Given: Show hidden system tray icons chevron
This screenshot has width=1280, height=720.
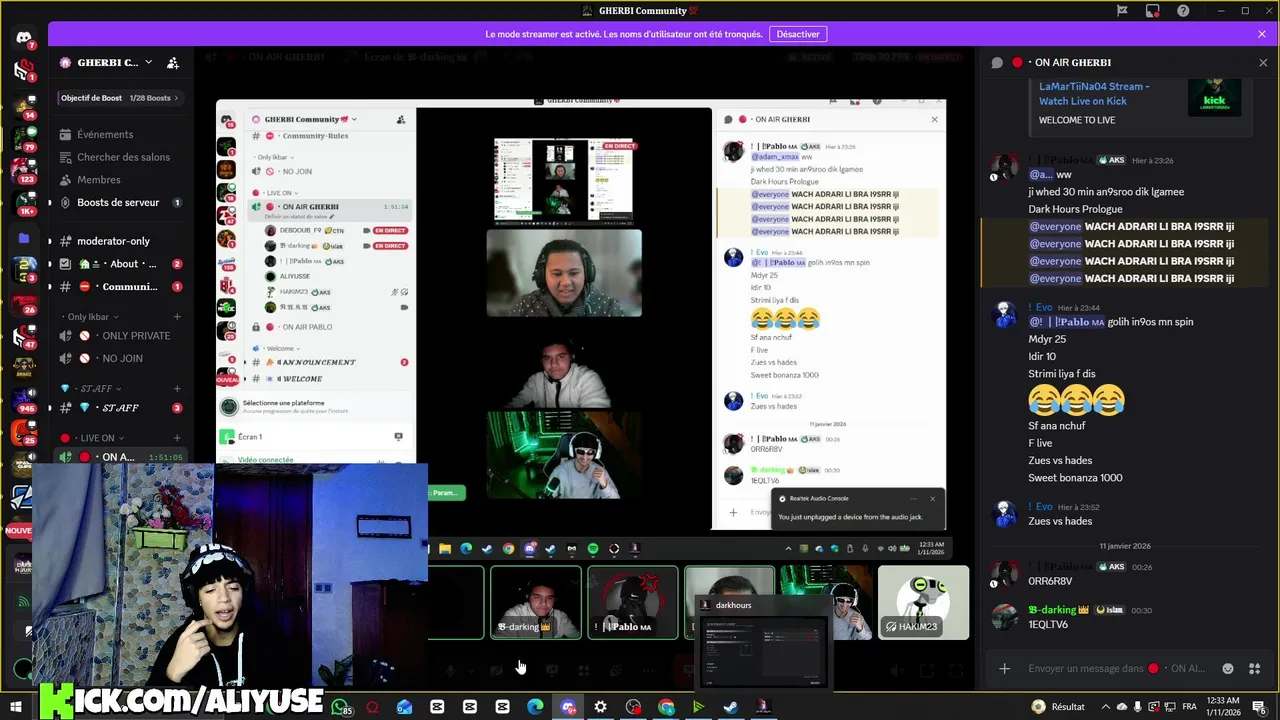Looking at the screenshot, I should click(x=1107, y=707).
